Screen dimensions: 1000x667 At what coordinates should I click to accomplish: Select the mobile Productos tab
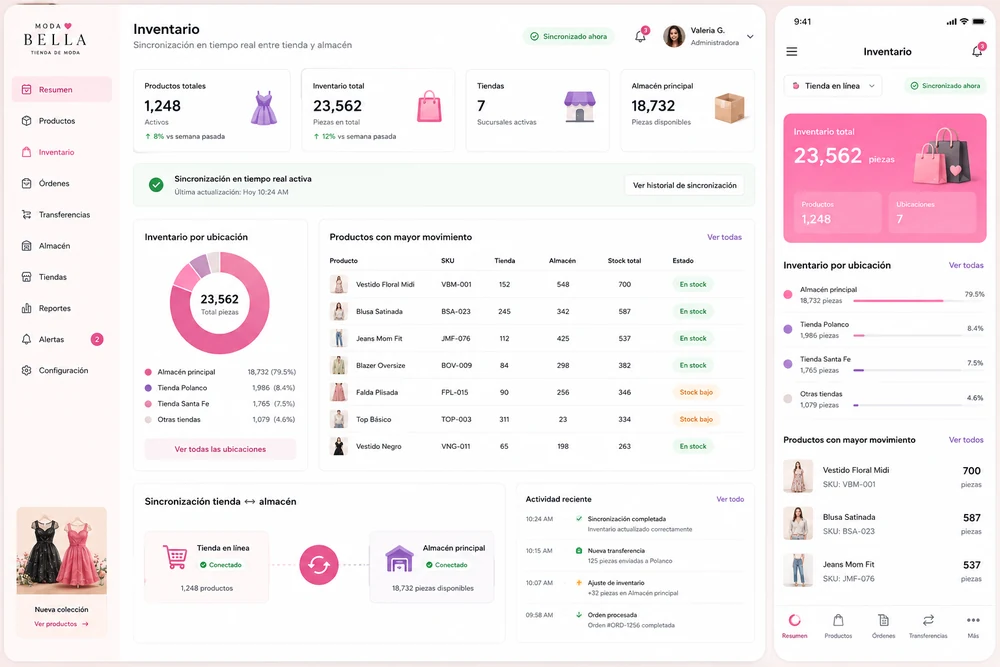(838, 626)
